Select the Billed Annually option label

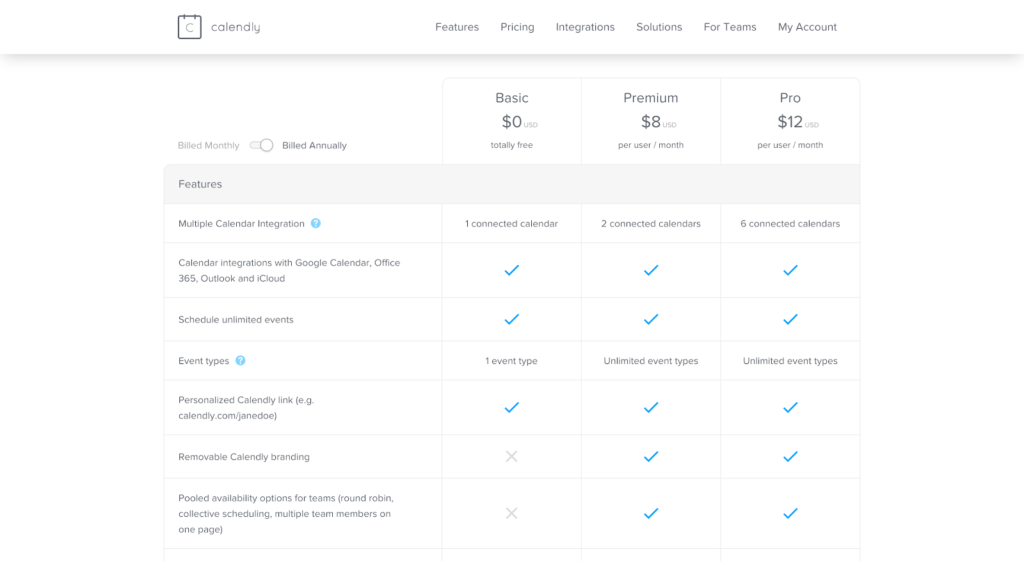(x=314, y=146)
